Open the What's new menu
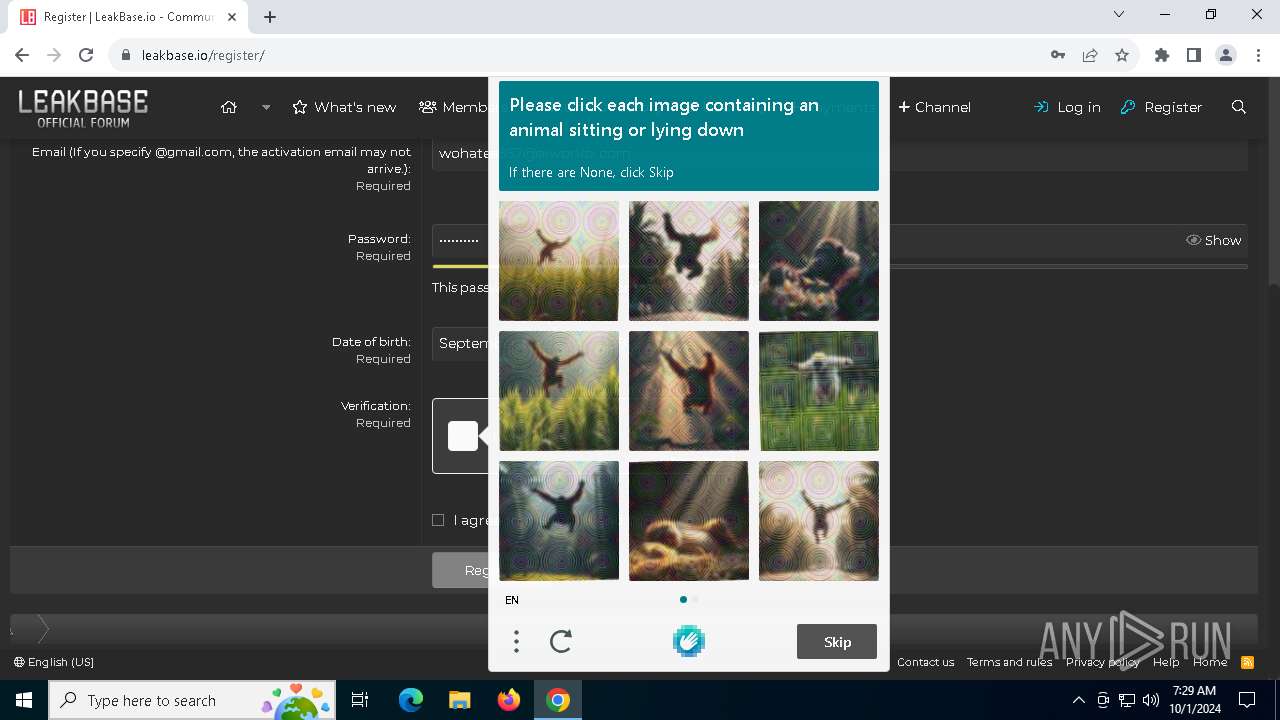 [x=344, y=107]
